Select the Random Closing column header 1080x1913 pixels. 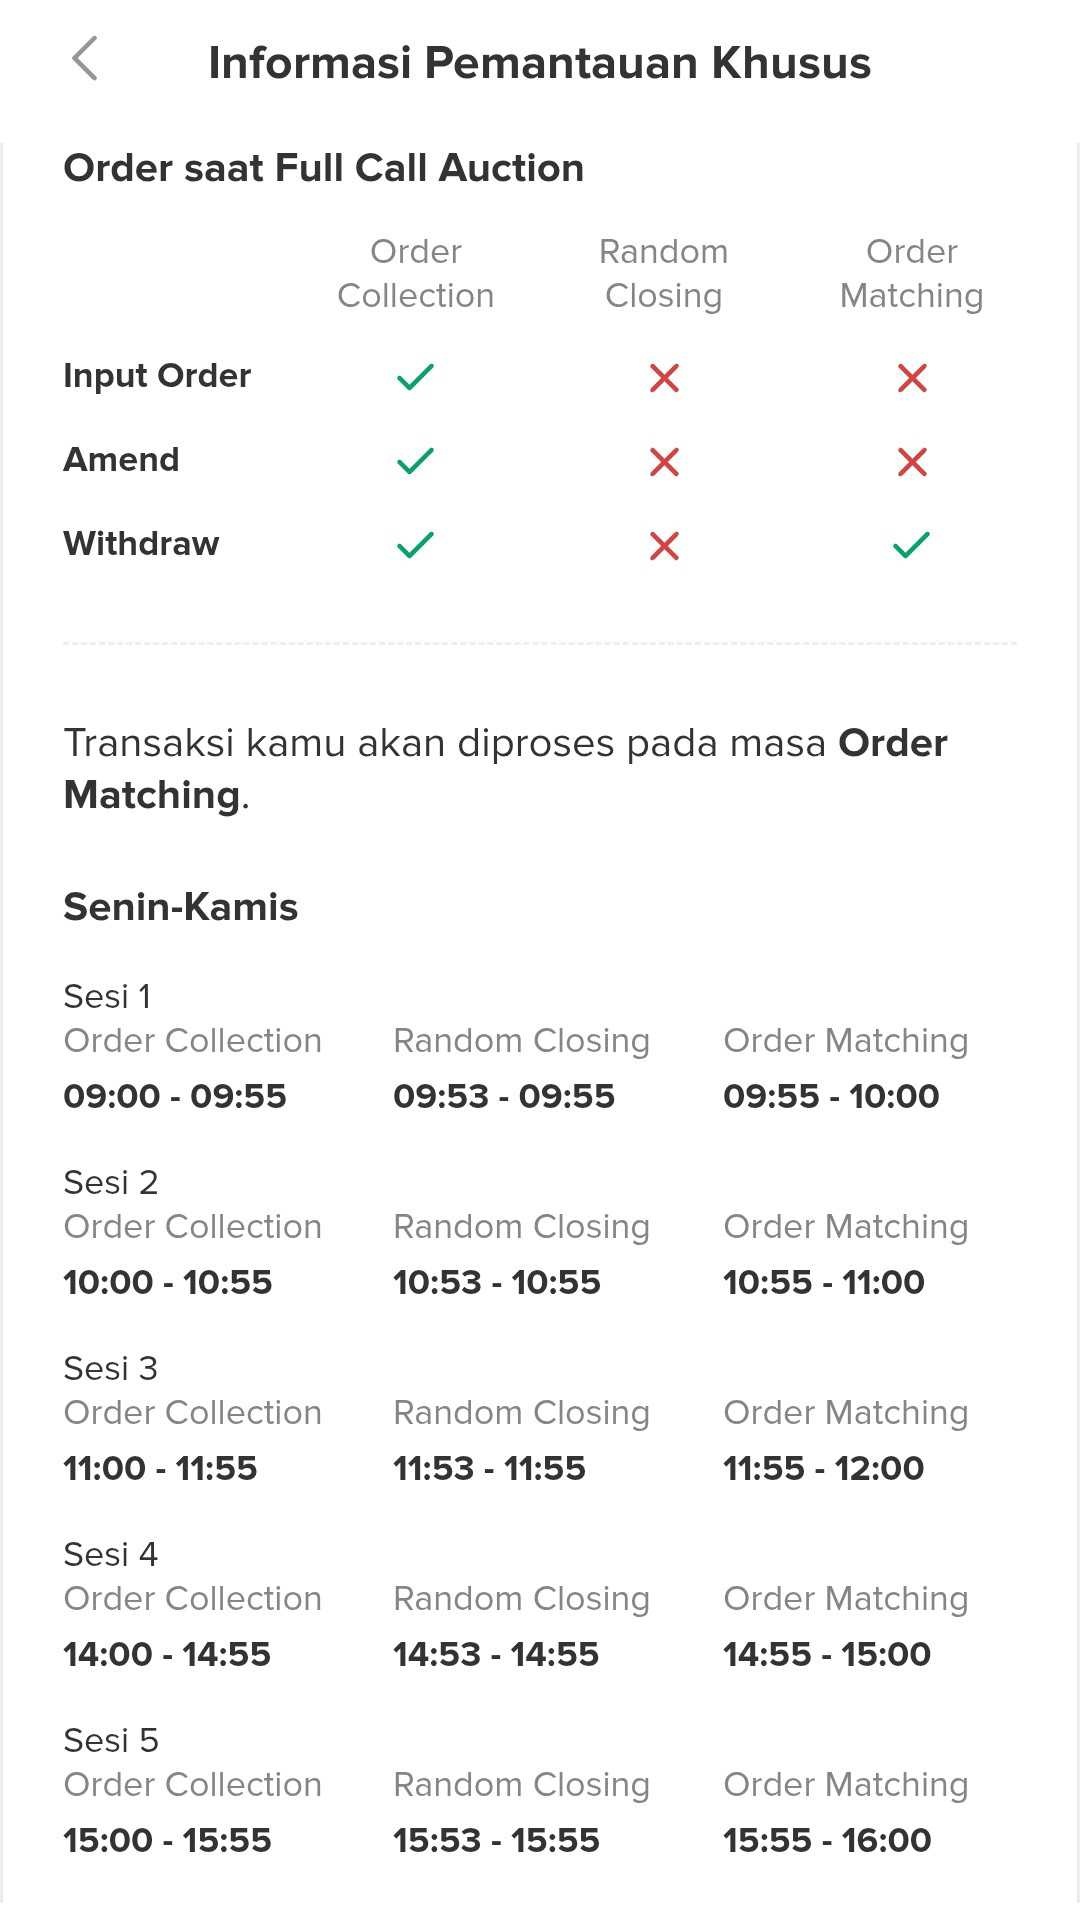tap(664, 273)
